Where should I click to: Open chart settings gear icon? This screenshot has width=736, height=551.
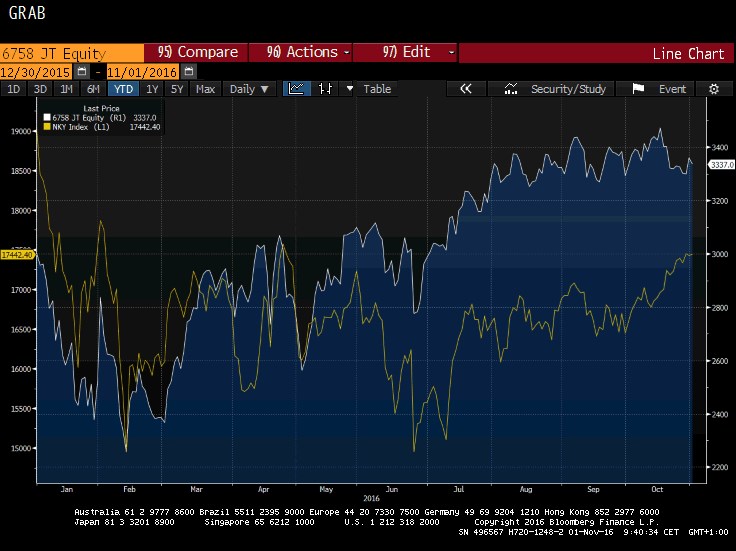coord(713,89)
